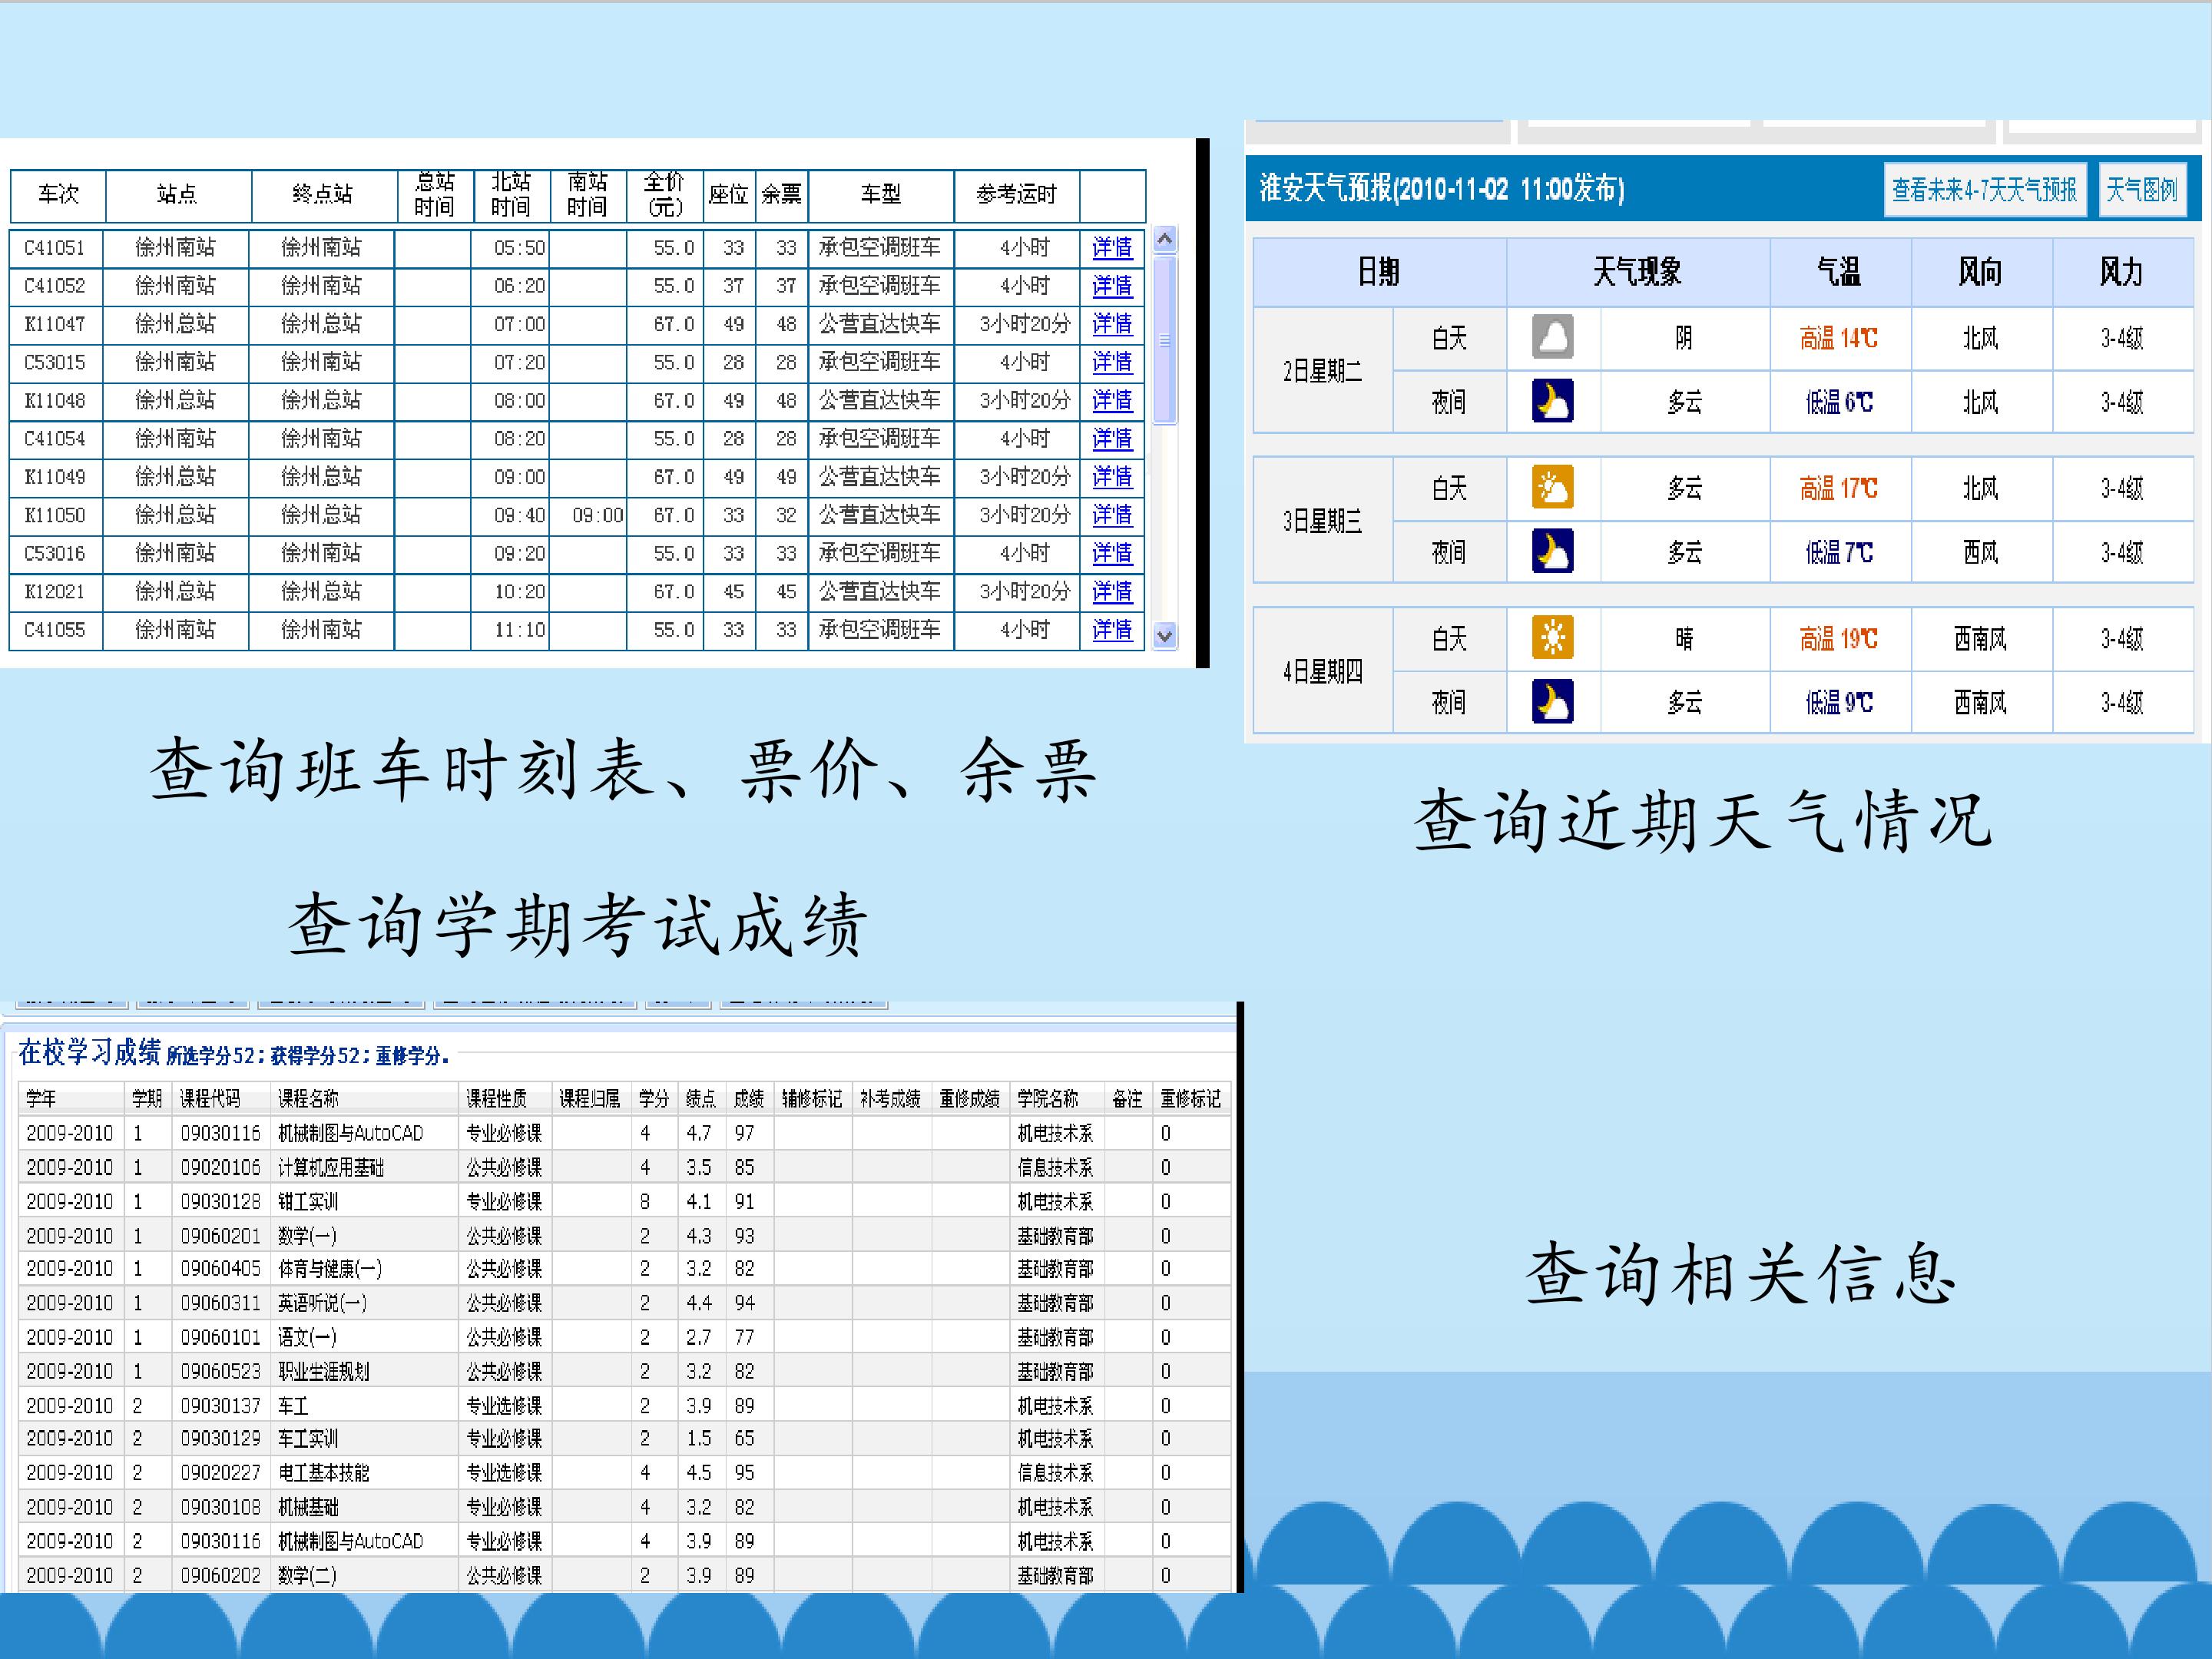This screenshot has width=2212, height=1659.
Task: Click the 风力 column header
Action: 2122,272
